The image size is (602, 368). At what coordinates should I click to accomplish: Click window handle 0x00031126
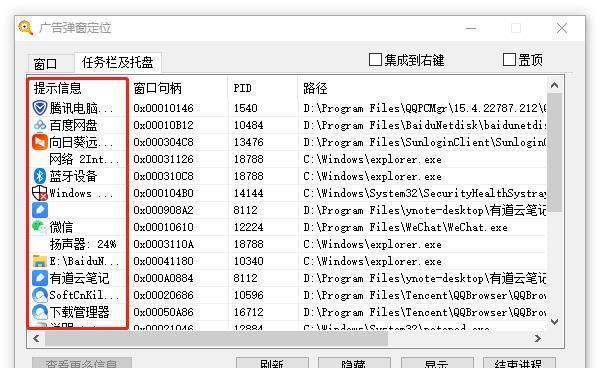(x=164, y=159)
